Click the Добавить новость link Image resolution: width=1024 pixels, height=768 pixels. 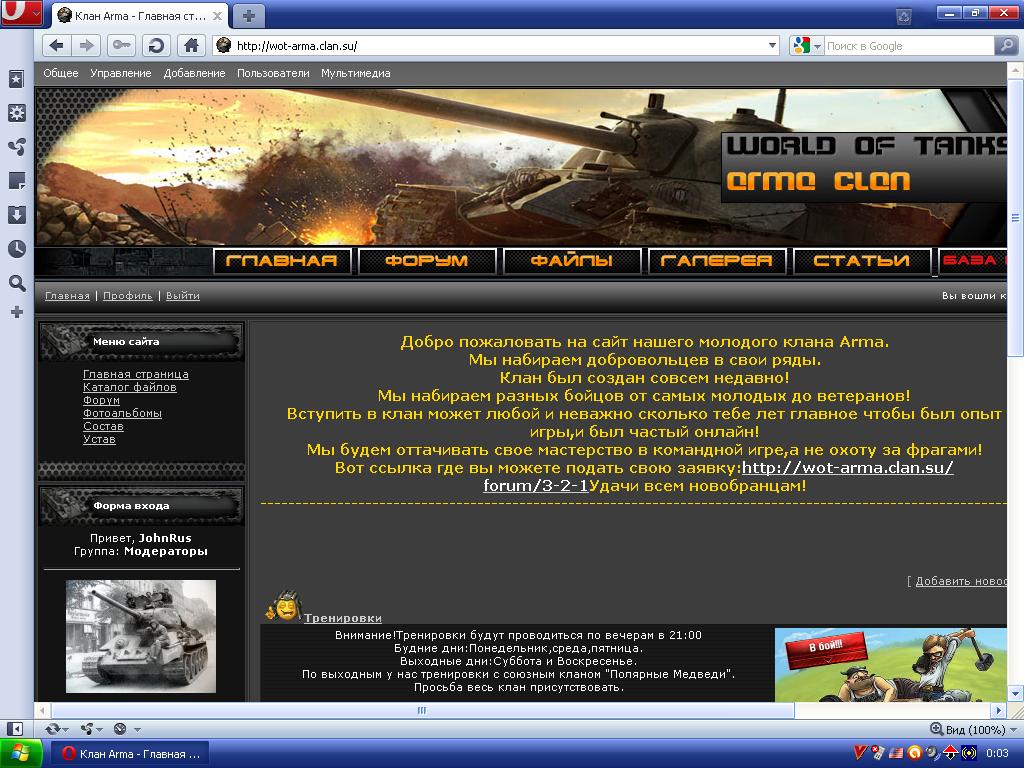(961, 581)
